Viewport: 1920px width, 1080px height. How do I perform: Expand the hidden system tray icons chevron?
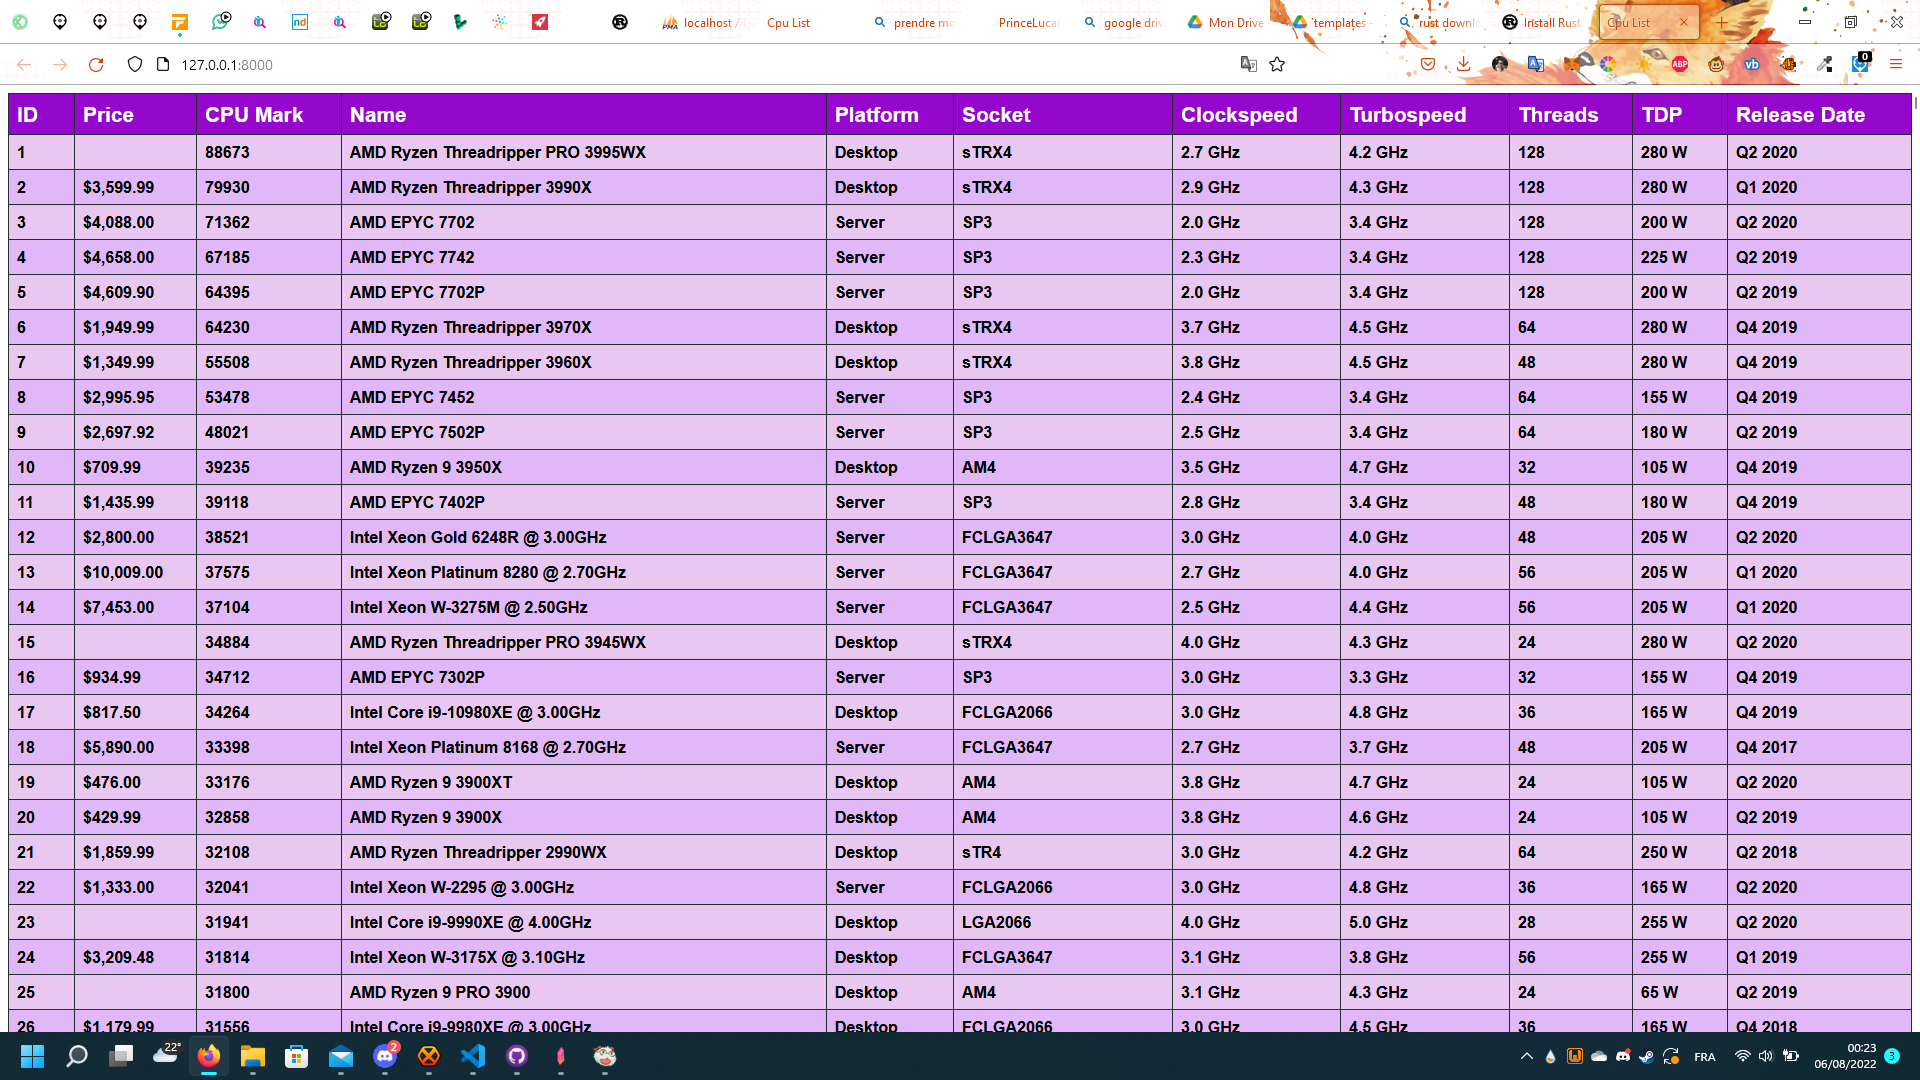tap(1526, 1056)
